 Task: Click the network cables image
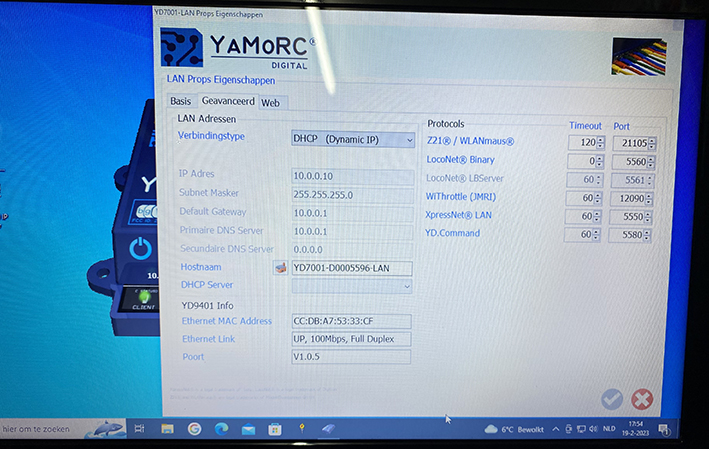point(639,57)
